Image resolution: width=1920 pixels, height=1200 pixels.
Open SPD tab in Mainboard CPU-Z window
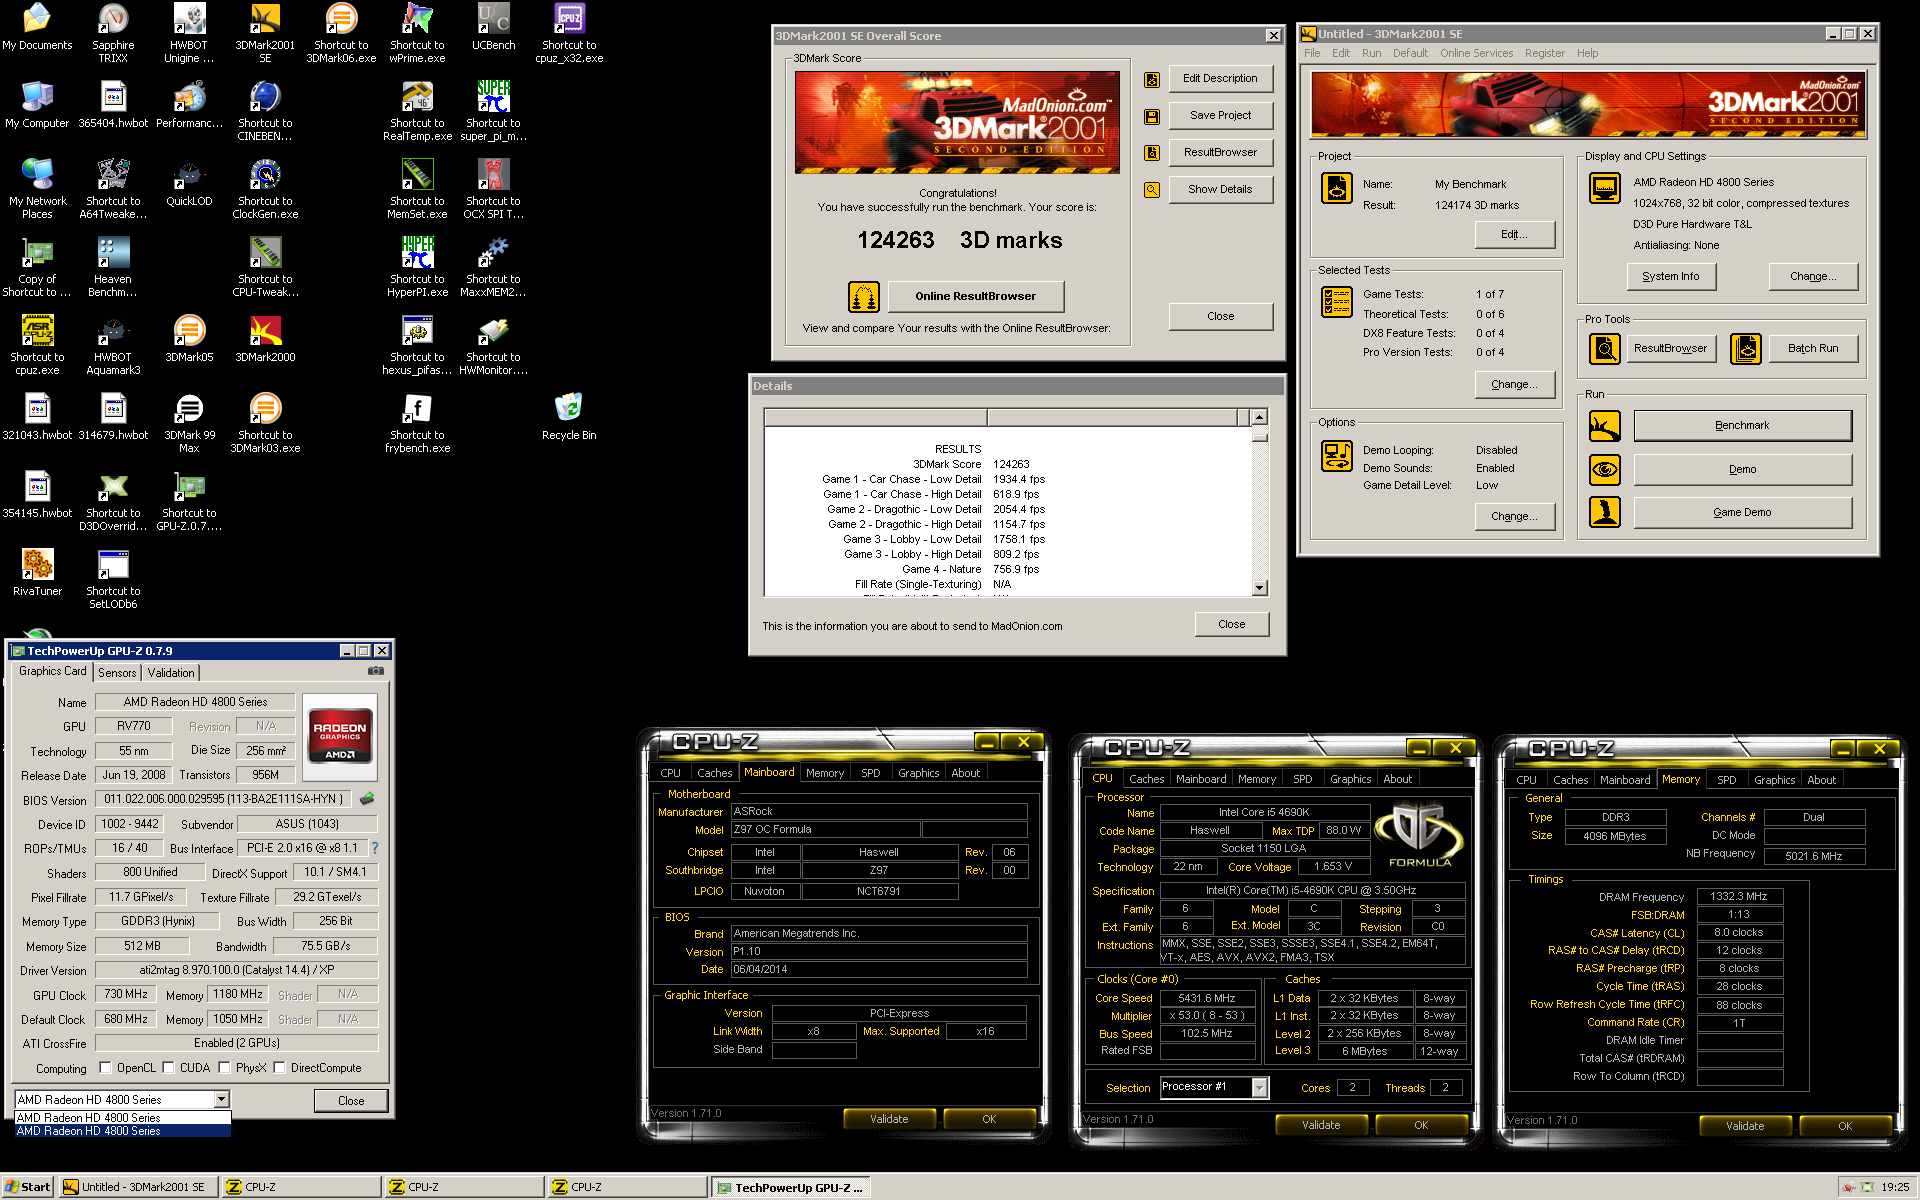pyautogui.click(x=871, y=773)
